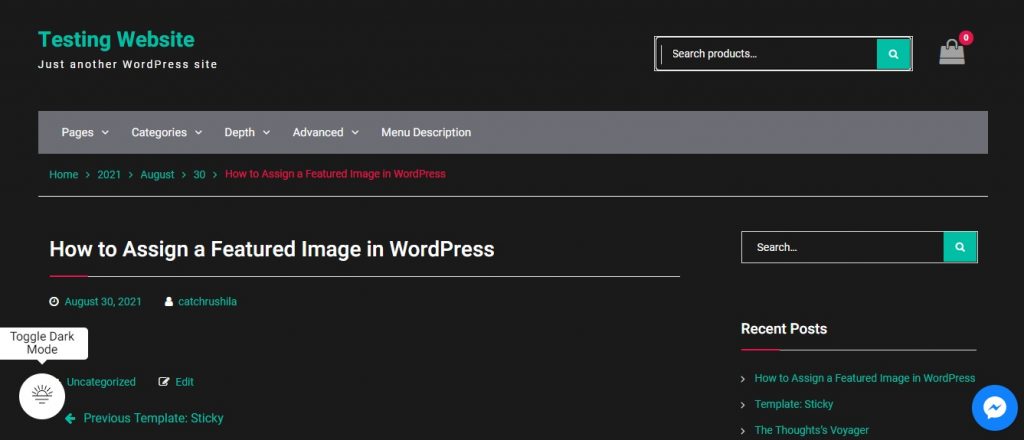
Task: Expand the Depth menu chevron
Action: pyautogui.click(x=266, y=133)
